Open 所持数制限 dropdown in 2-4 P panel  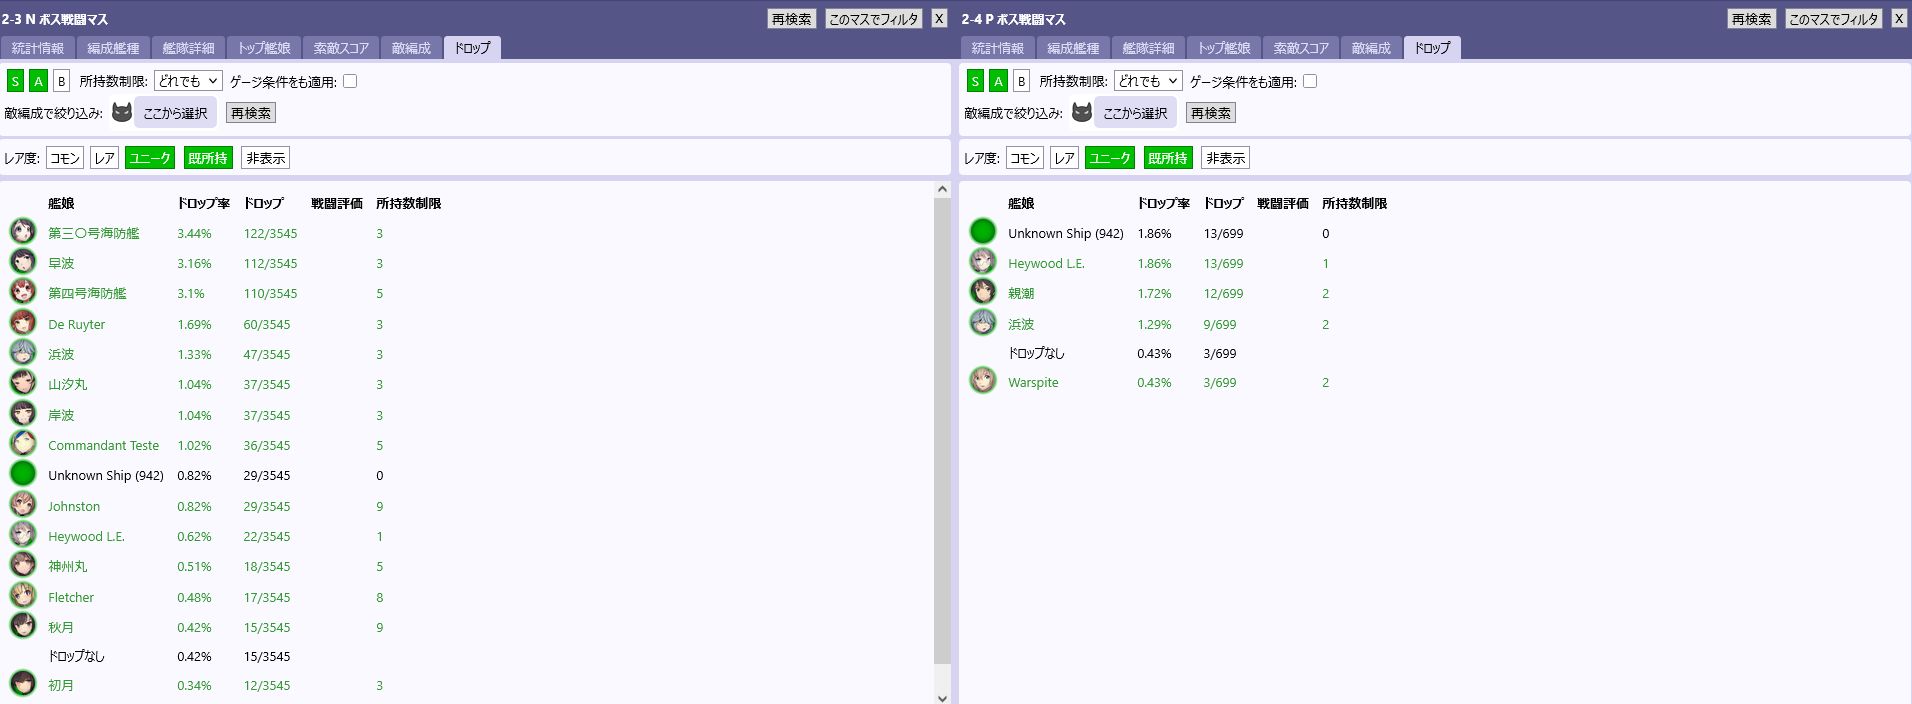click(x=1148, y=81)
